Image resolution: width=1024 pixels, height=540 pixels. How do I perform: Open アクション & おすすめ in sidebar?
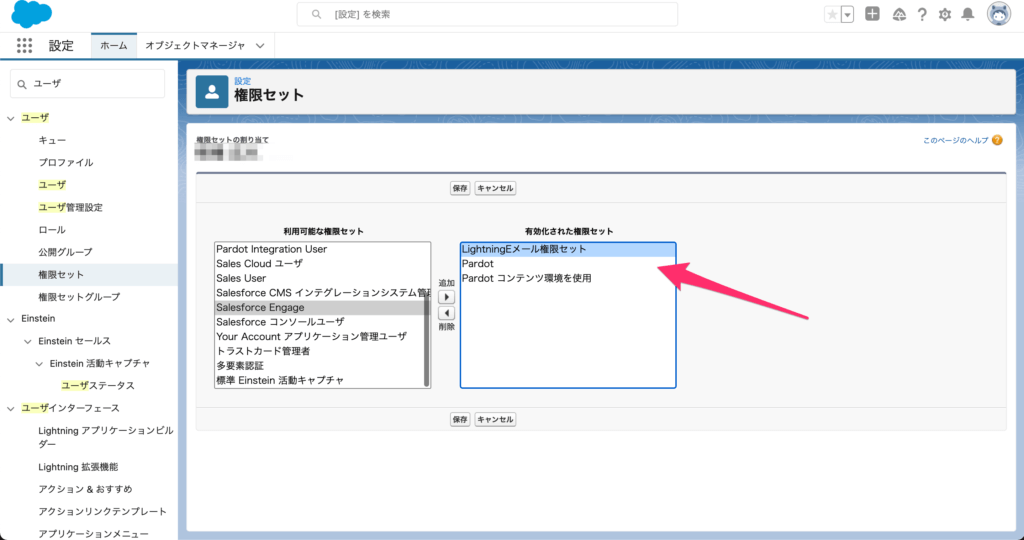point(85,489)
